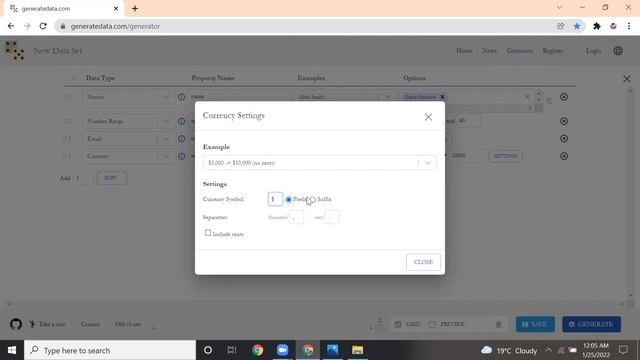Viewport: 640px width, 360px height.
Task: Delete the Names row
Action: (x=564, y=97)
